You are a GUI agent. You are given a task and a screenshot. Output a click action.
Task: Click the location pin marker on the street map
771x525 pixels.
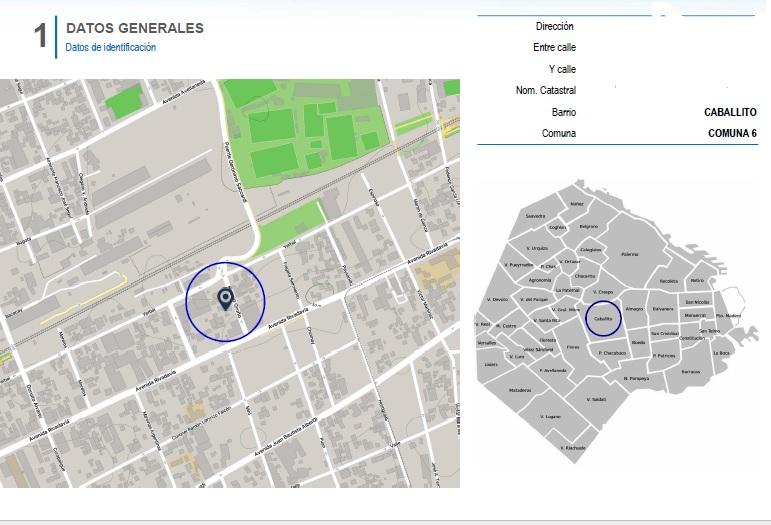(x=225, y=299)
